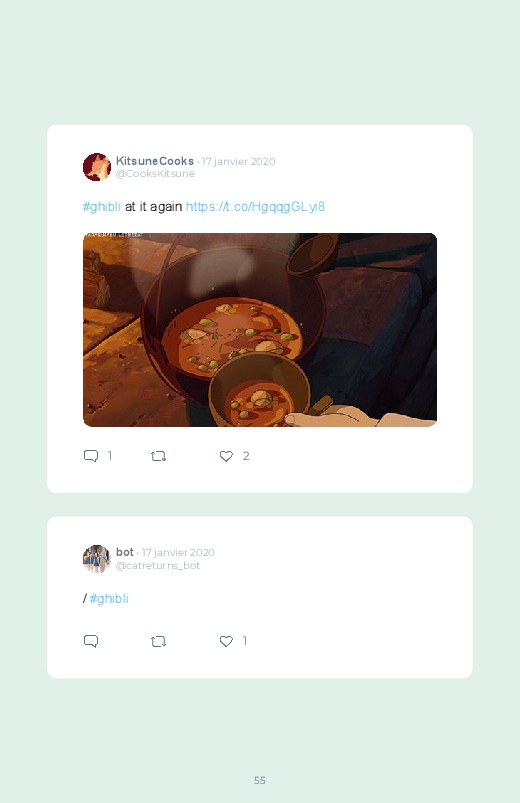The width and height of the screenshot is (520, 803).
Task: Open bot profile avatar picture
Action: 97,559
